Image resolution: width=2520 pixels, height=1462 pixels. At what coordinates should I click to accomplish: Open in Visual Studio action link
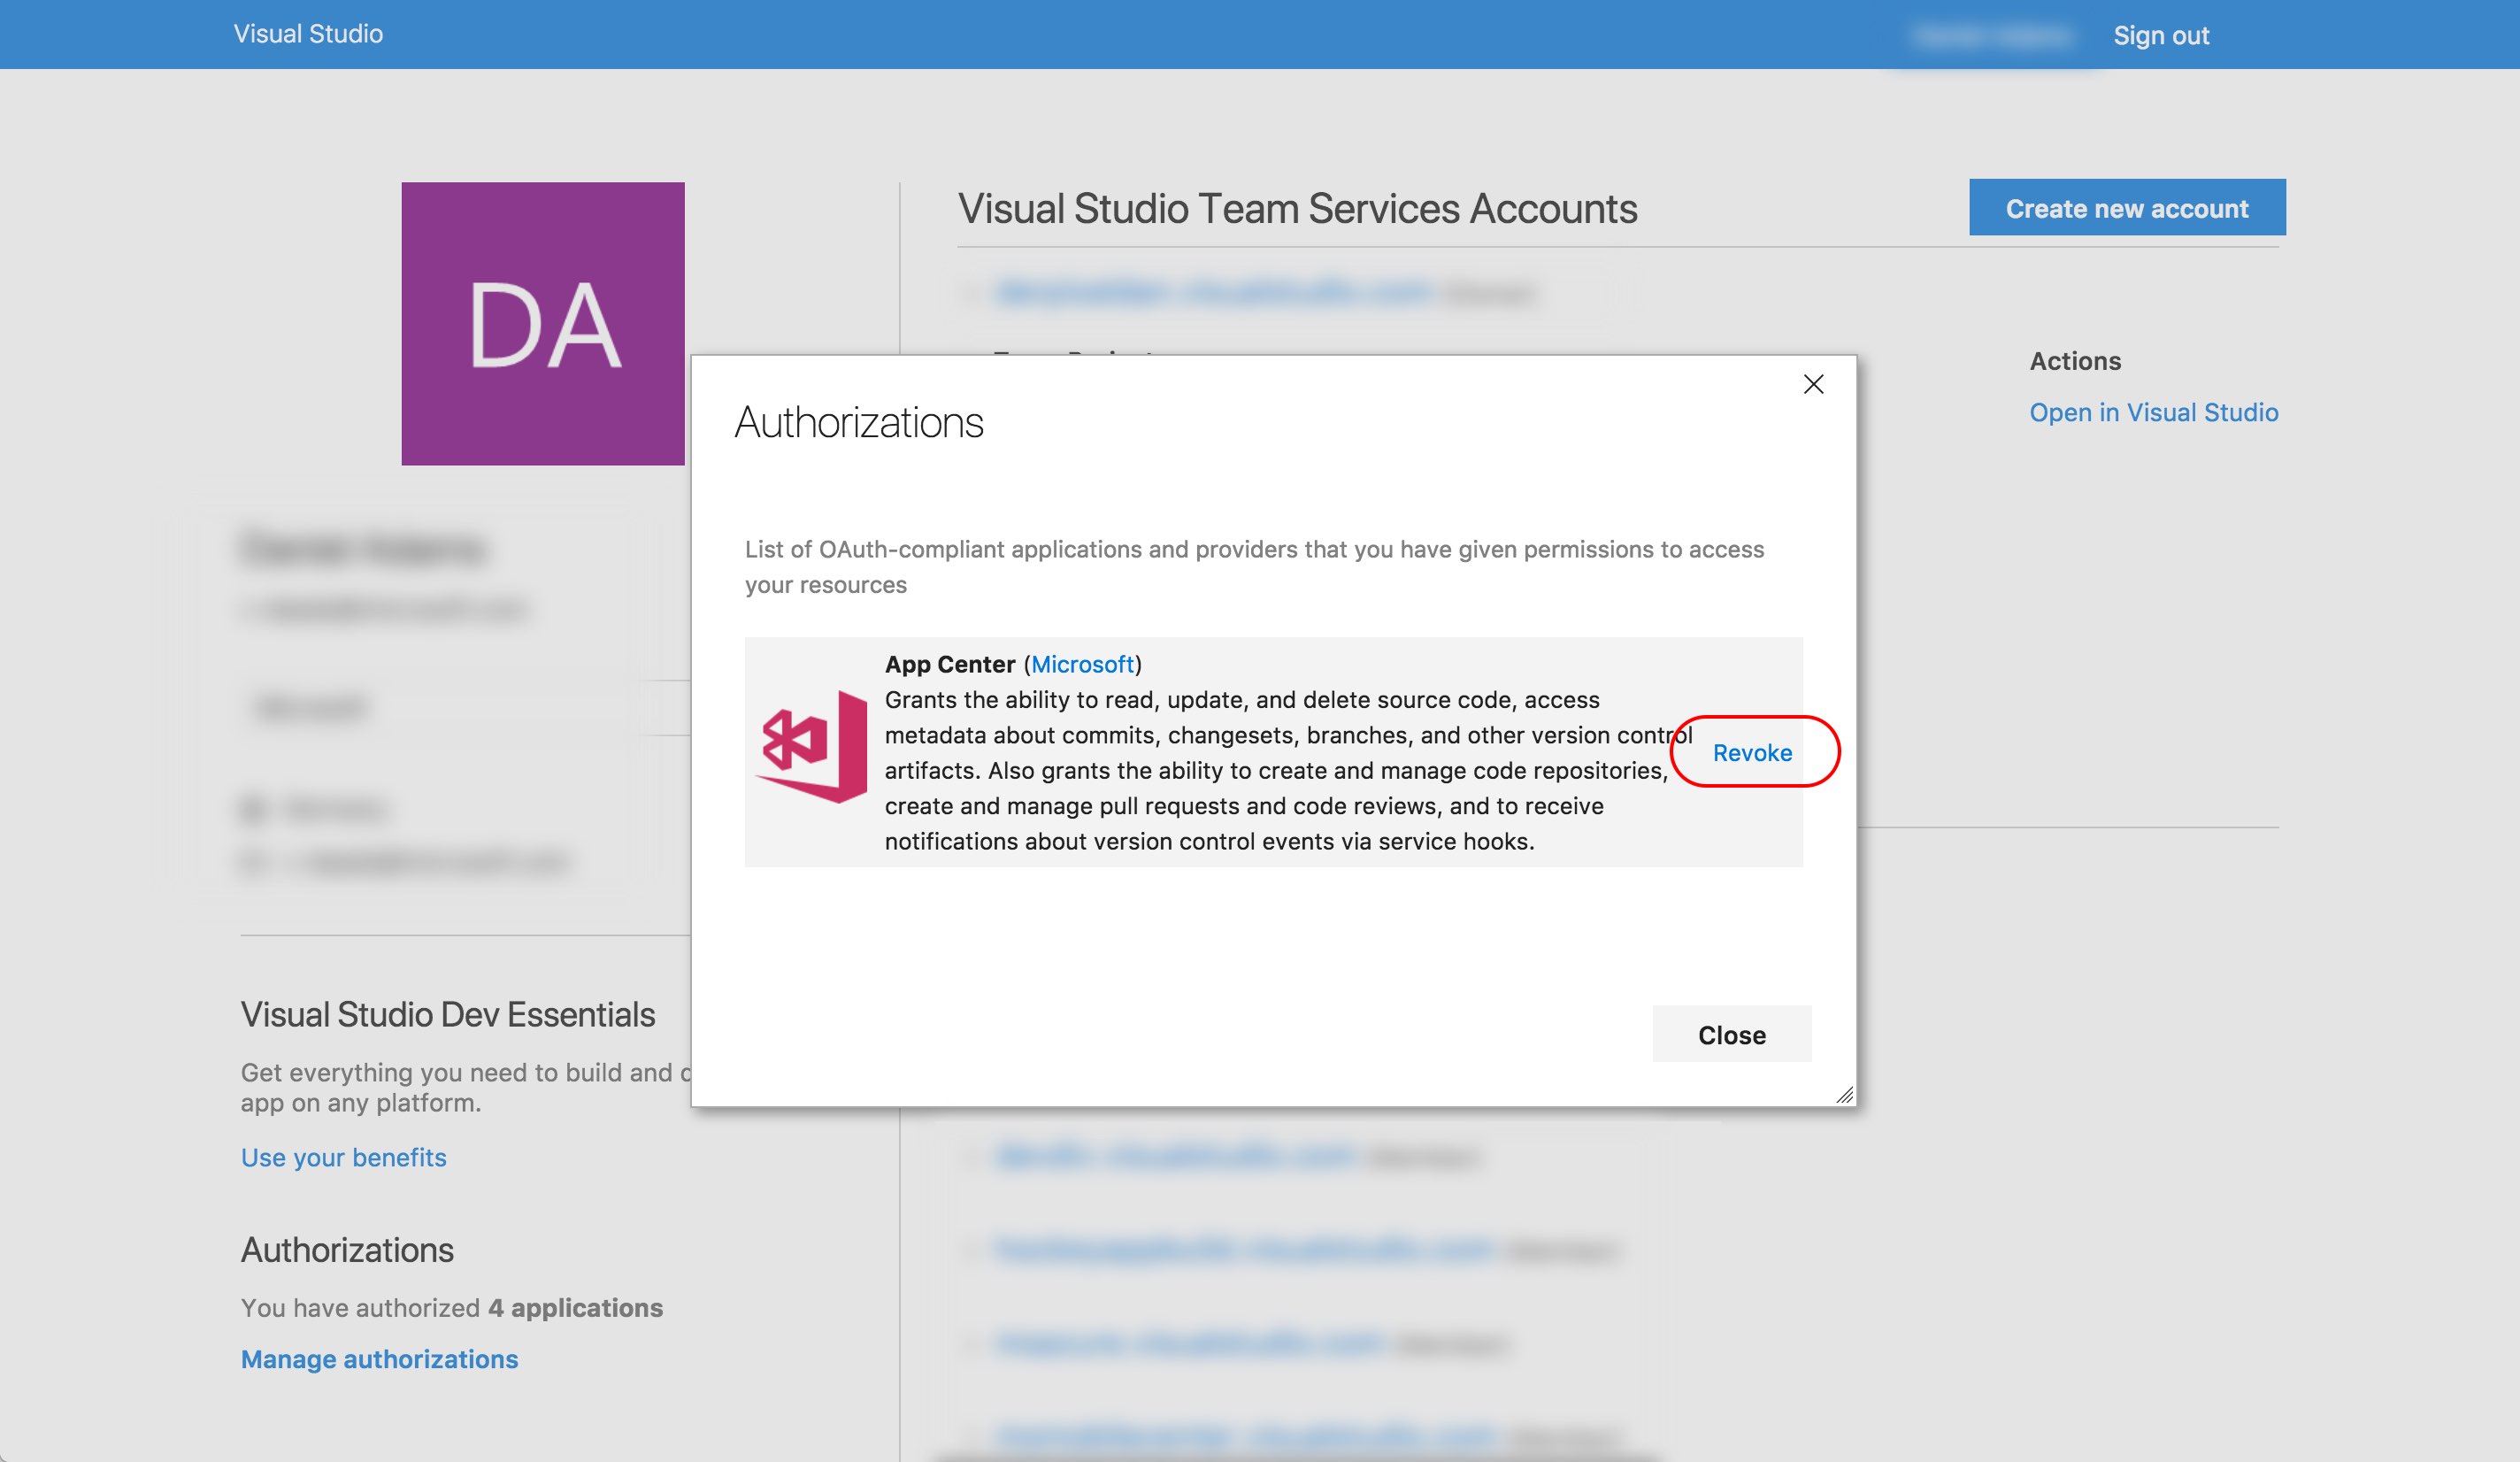tap(2153, 411)
